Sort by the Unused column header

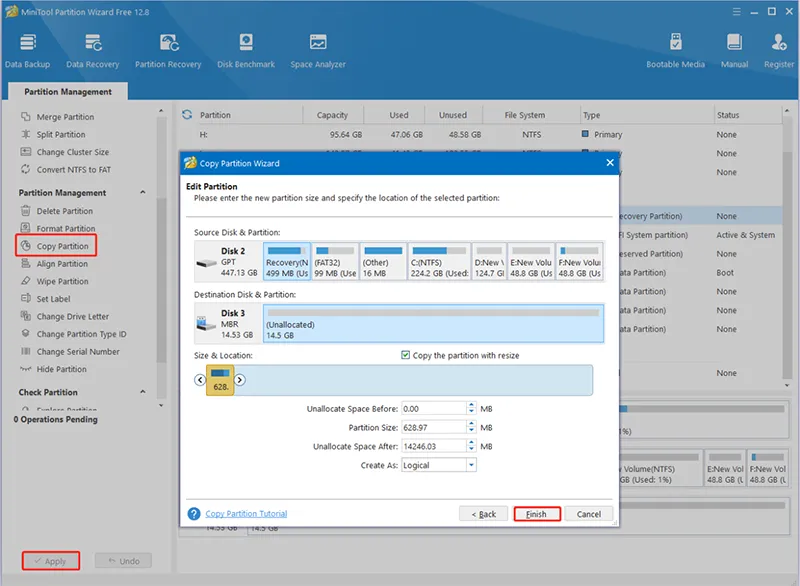(x=453, y=115)
